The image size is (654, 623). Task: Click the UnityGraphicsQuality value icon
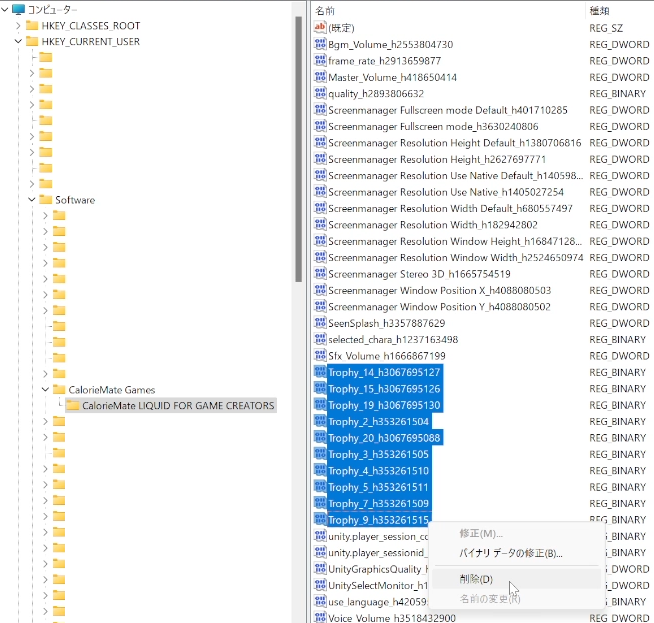(x=320, y=569)
